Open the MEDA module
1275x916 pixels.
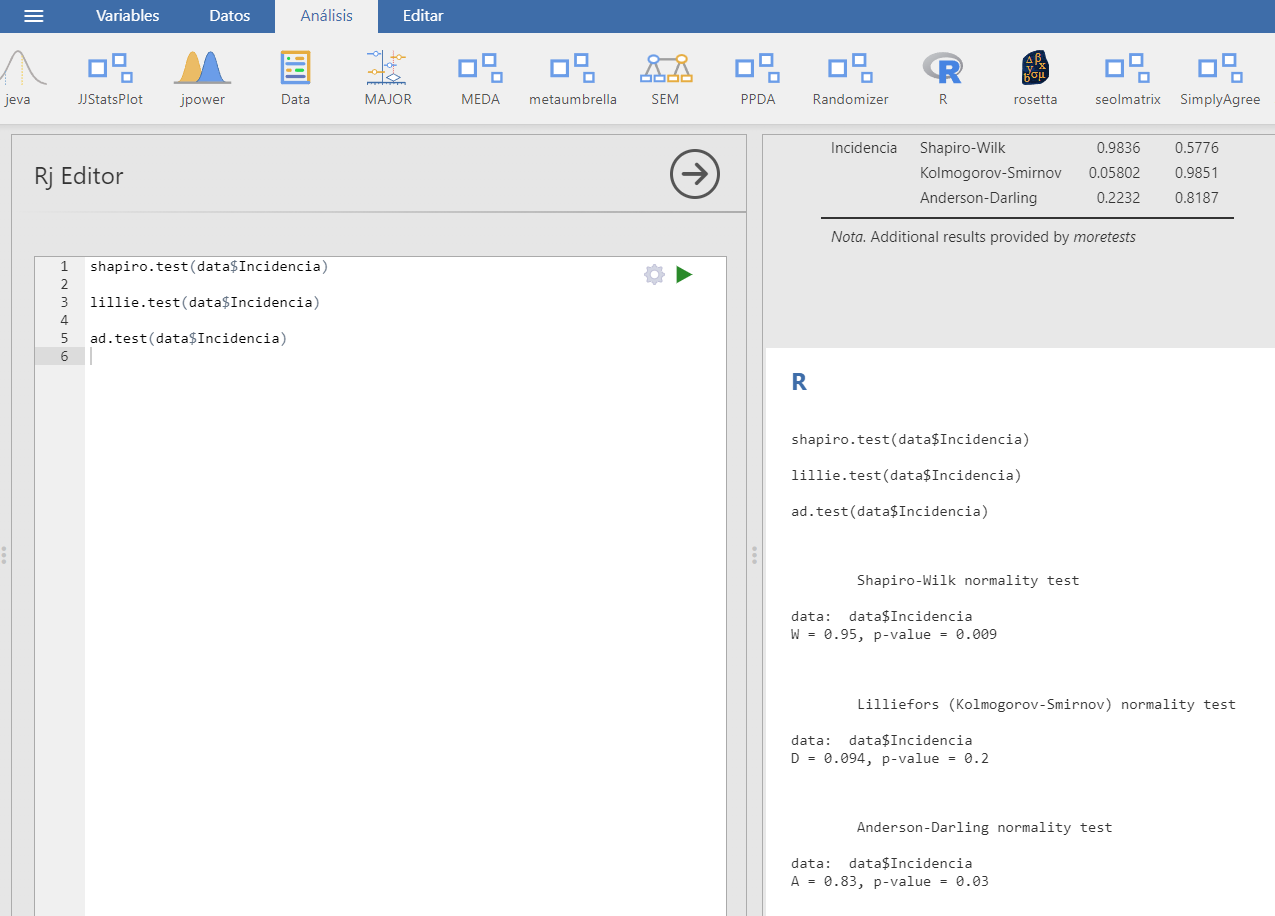480,78
